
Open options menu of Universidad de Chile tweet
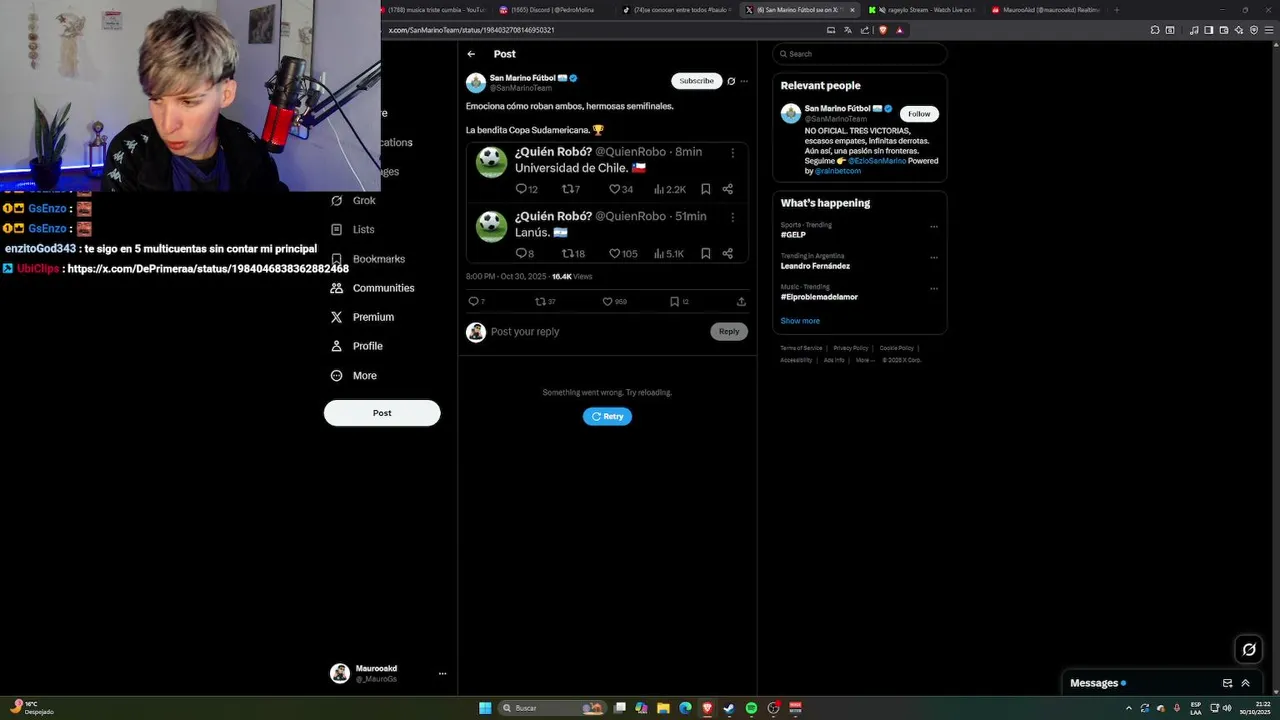(x=732, y=153)
